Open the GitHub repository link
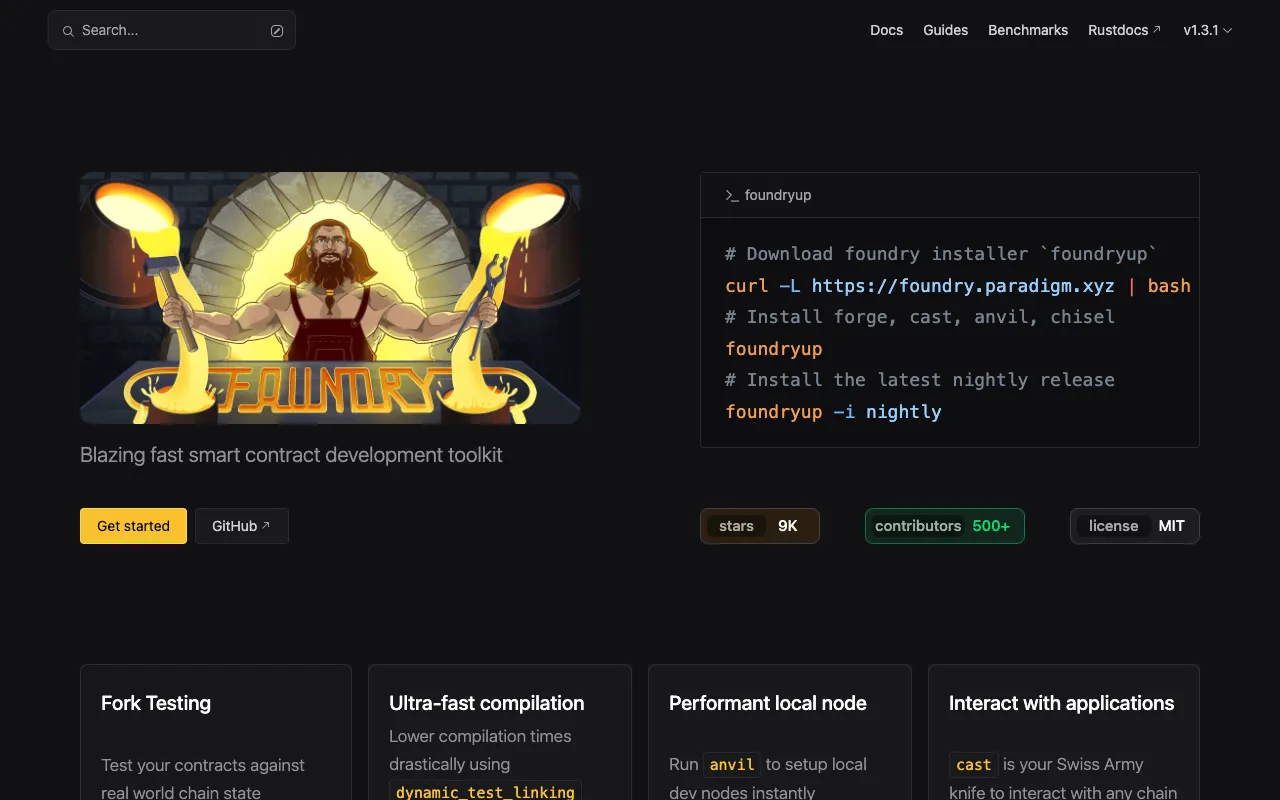This screenshot has width=1280, height=800. click(x=241, y=525)
